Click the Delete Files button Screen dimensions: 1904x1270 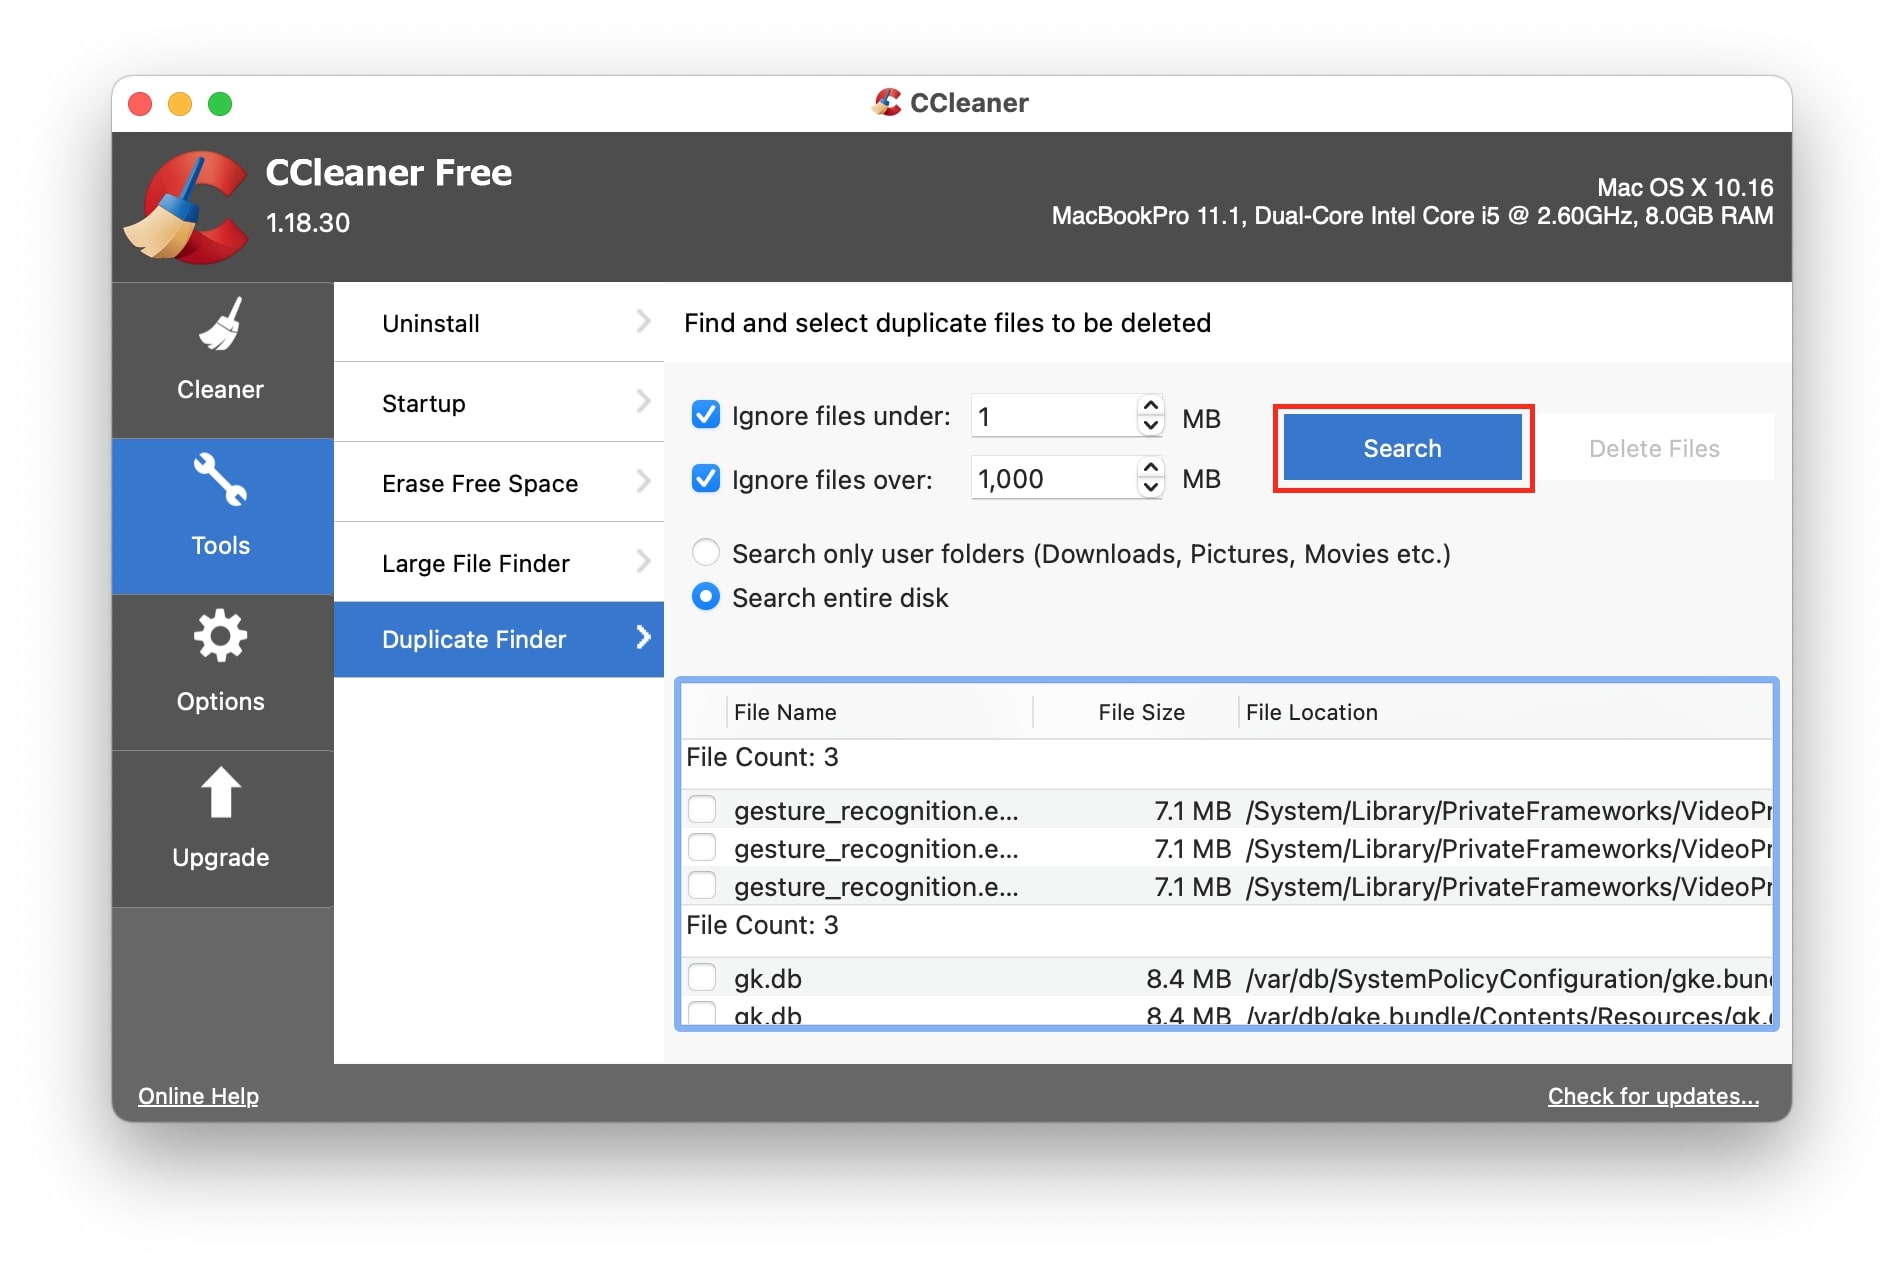(1654, 448)
